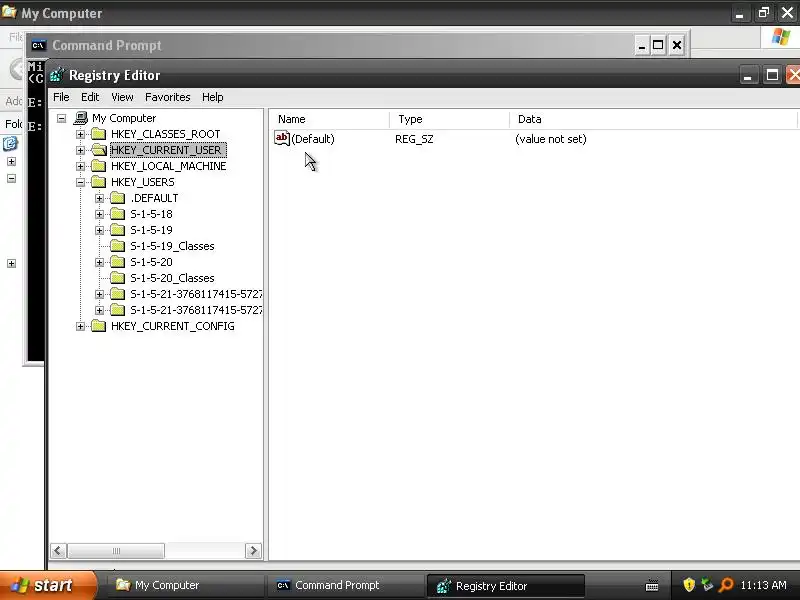Switch to Command Prompt taskbar button
The width and height of the screenshot is (800, 600).
click(345, 585)
